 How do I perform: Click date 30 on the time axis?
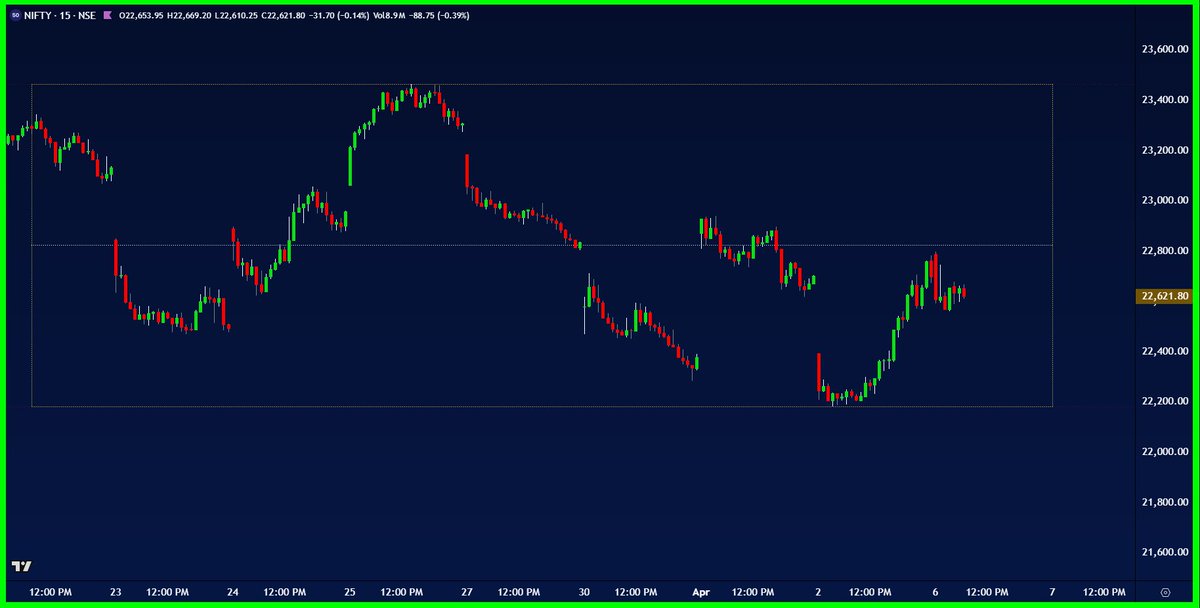[x=584, y=593]
